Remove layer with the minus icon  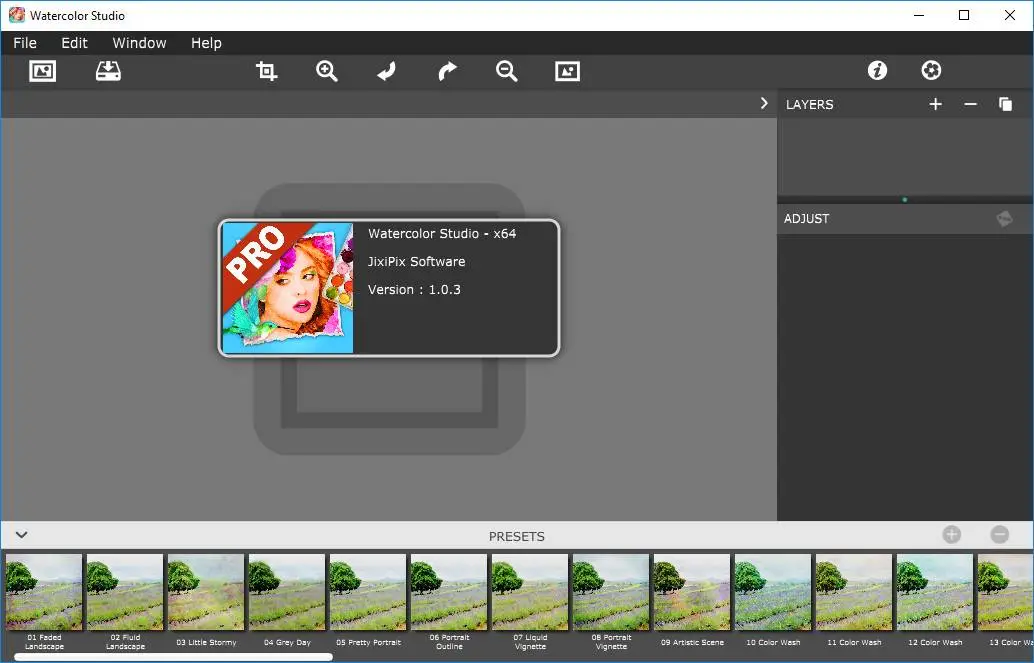coord(970,104)
